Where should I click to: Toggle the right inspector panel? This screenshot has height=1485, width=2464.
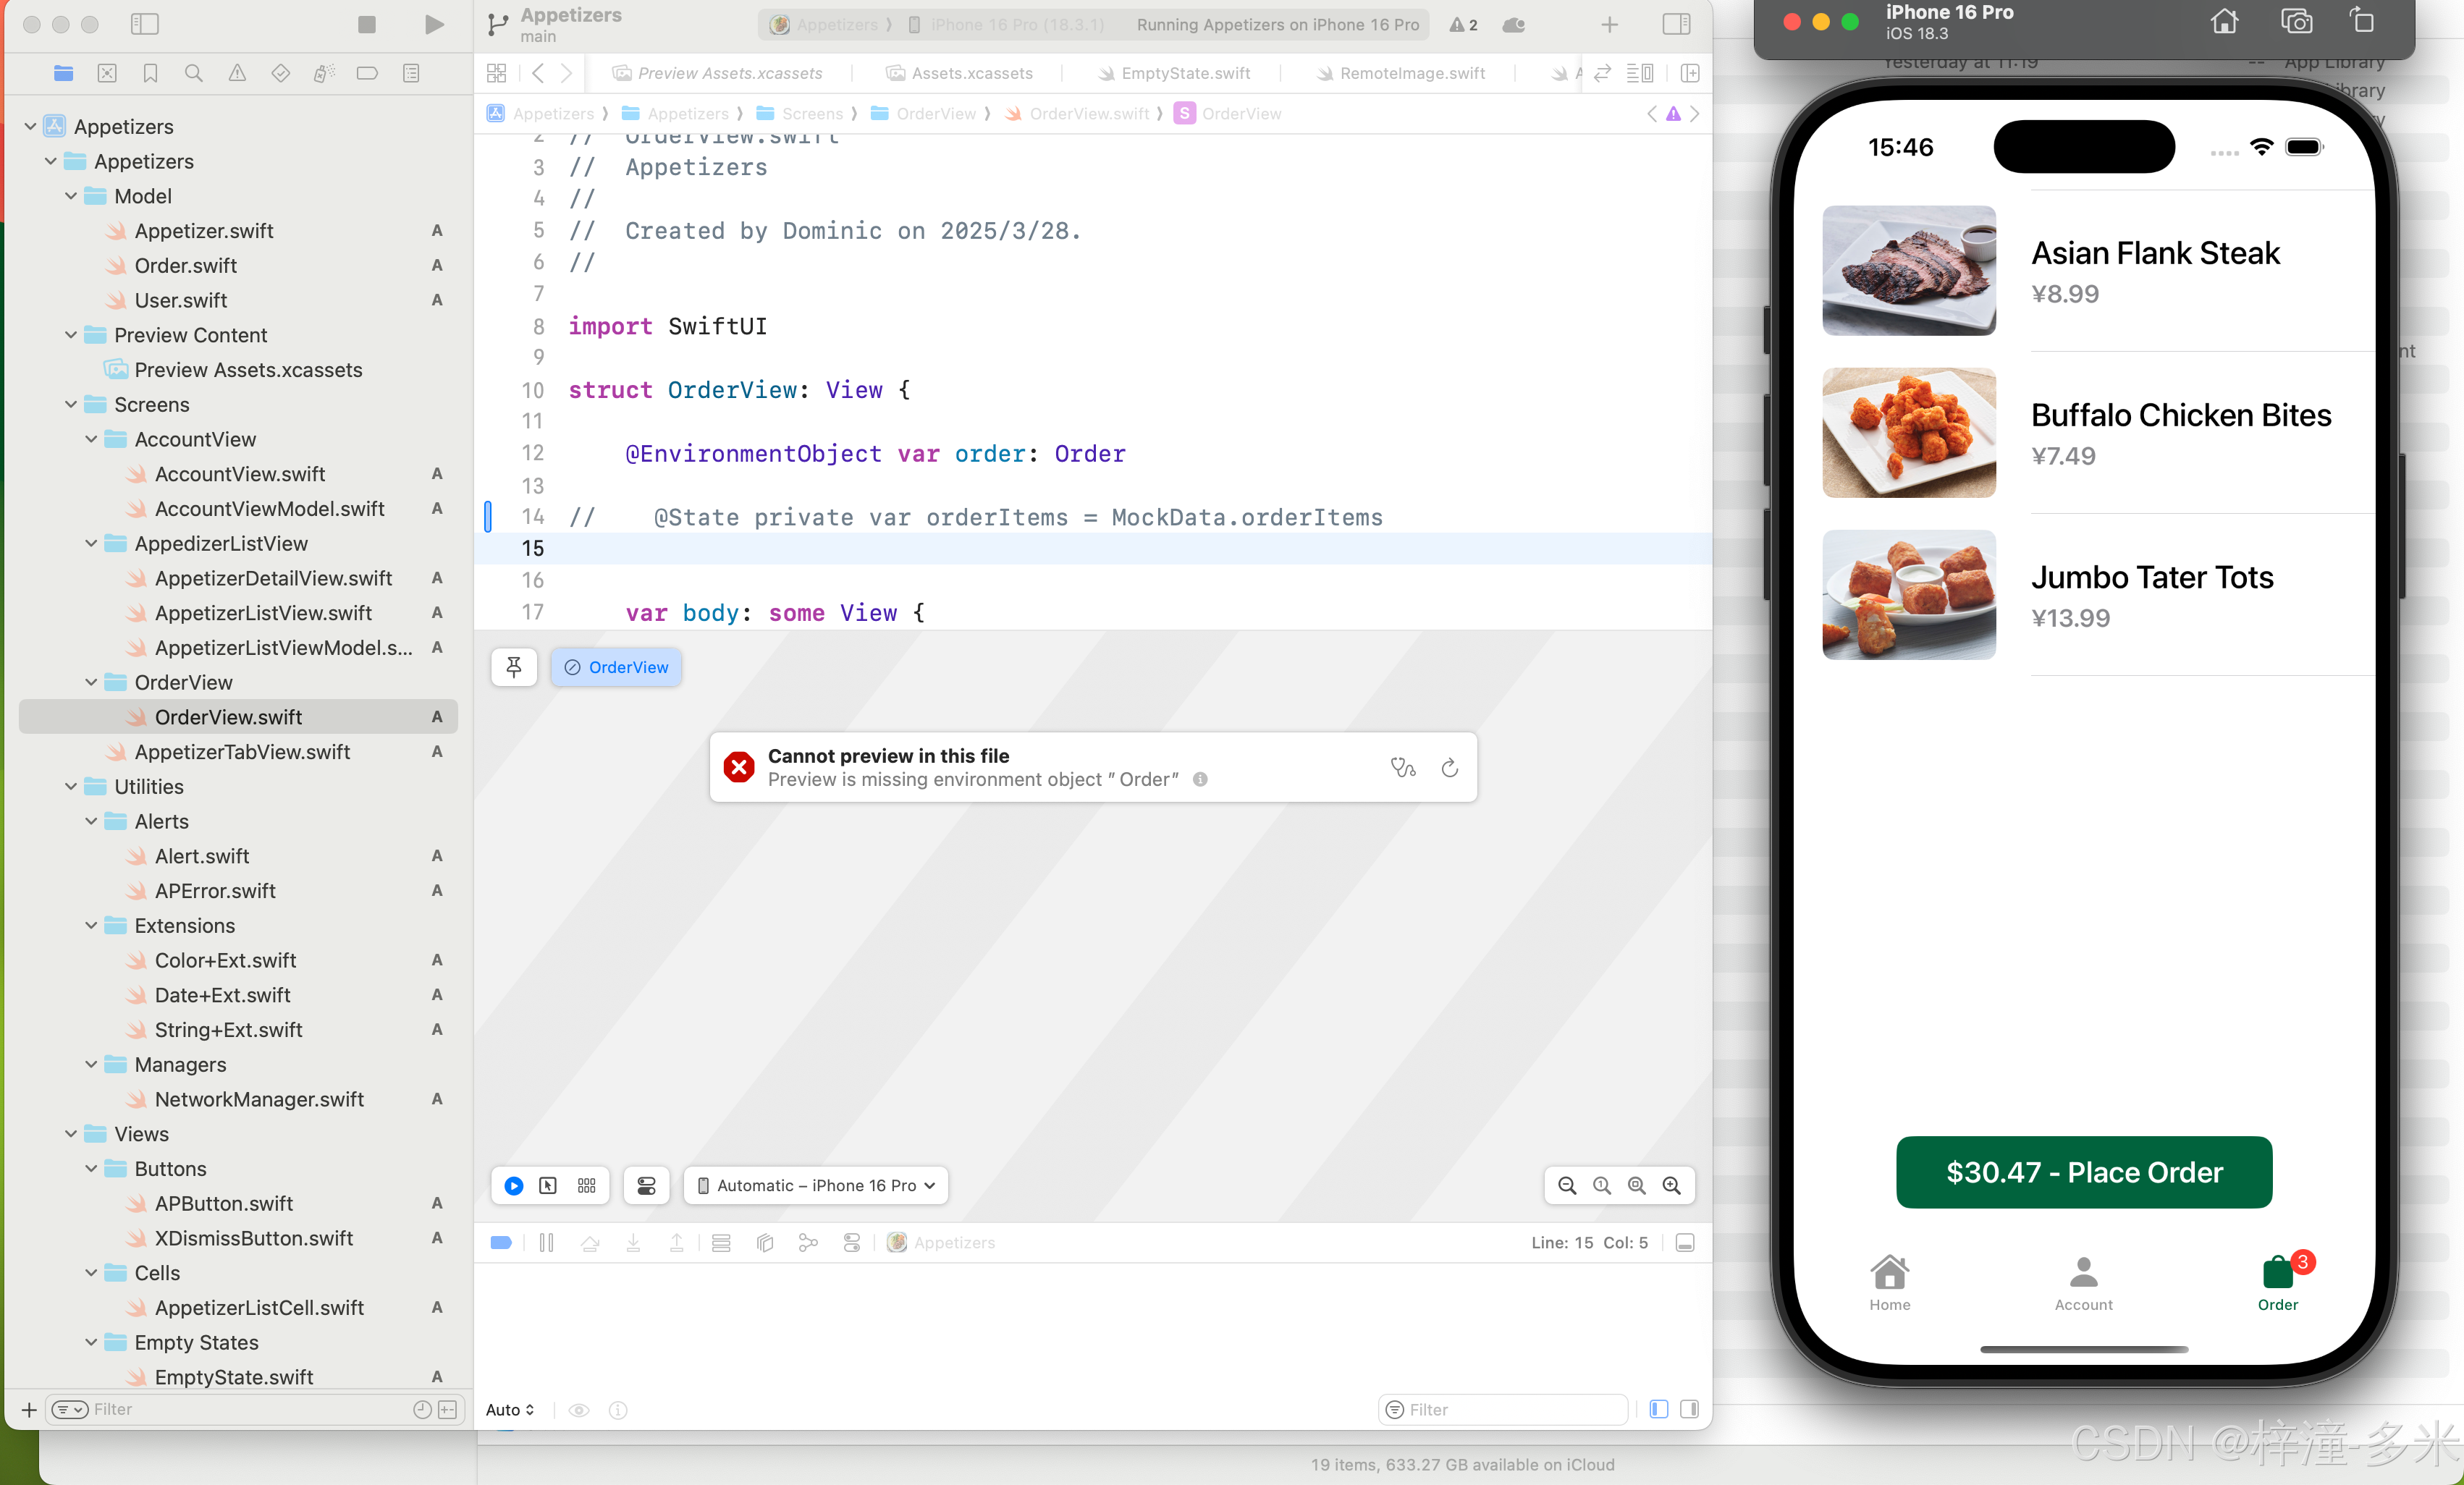pos(1676,24)
